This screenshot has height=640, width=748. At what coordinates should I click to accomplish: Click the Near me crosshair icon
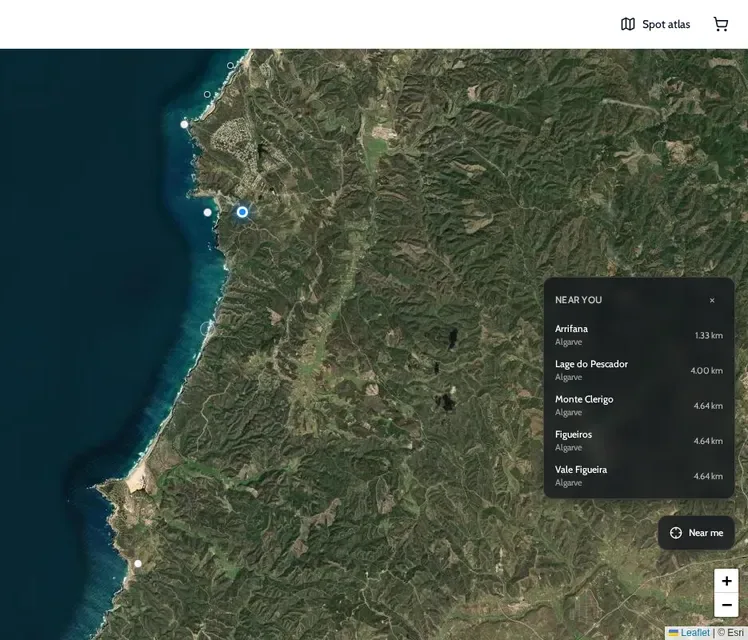(676, 533)
